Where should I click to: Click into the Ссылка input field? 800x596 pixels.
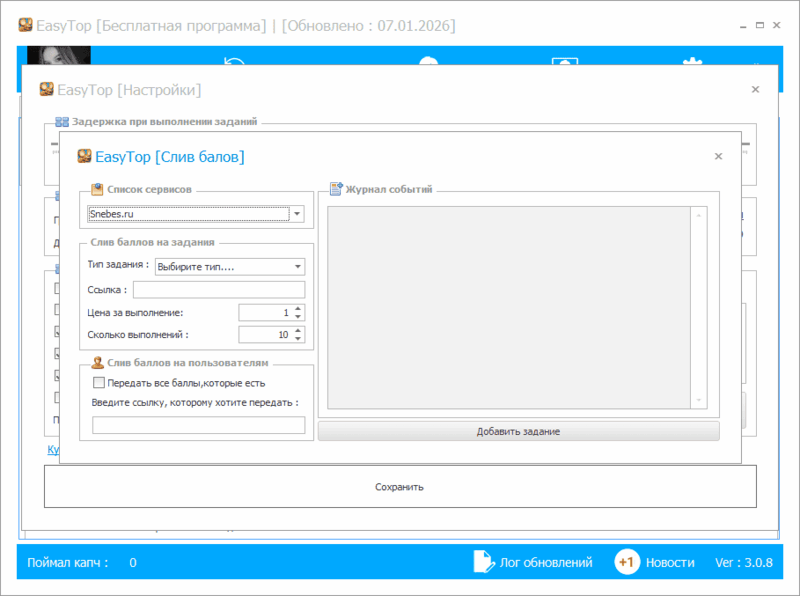[x=218, y=290]
